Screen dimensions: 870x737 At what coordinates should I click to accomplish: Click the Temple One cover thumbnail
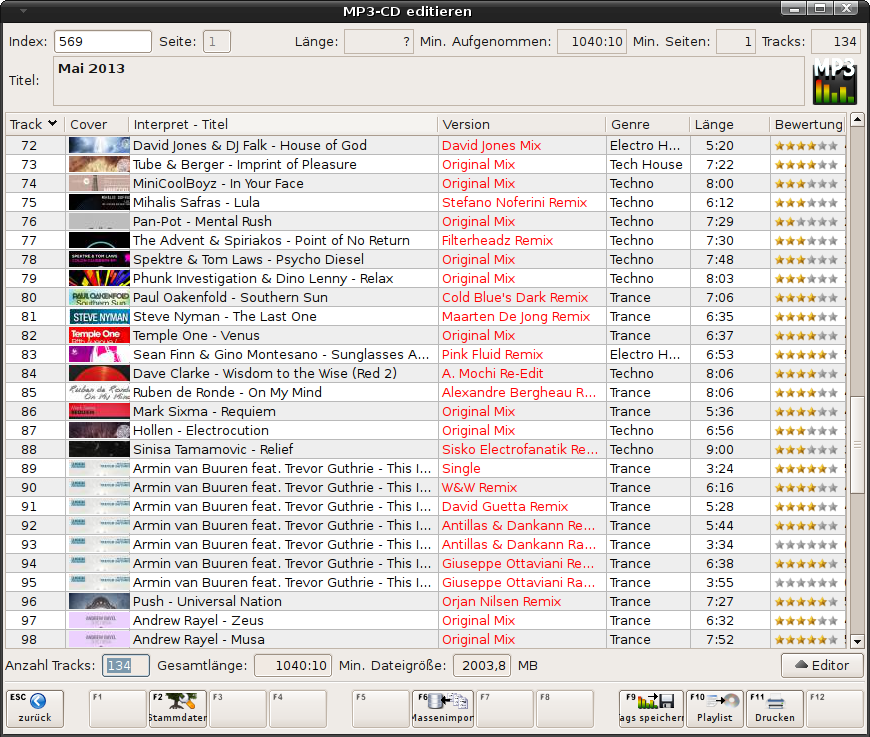(x=99, y=335)
